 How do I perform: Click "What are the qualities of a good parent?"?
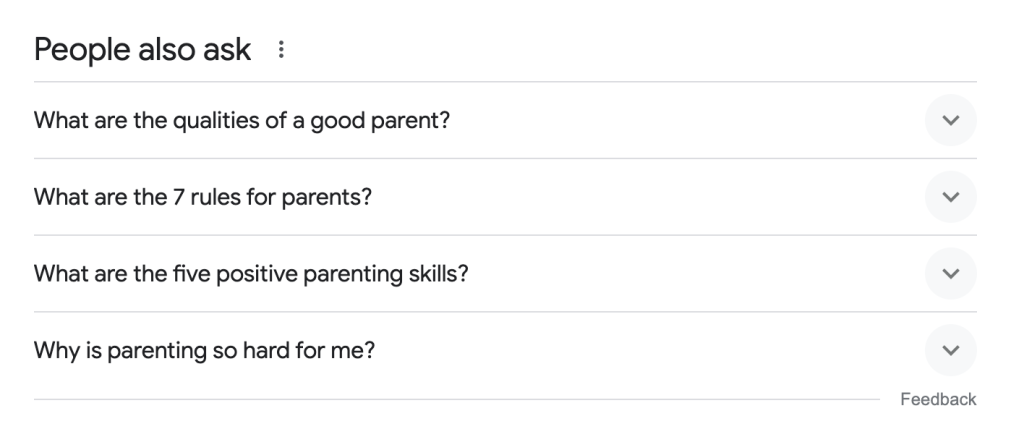pyautogui.click(x=242, y=120)
